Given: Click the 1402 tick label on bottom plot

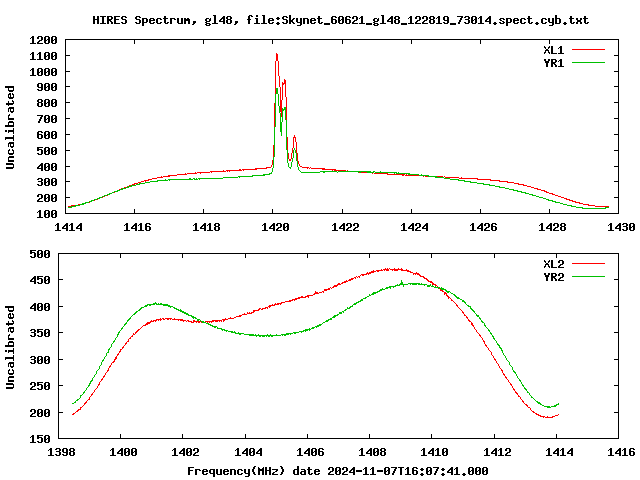Looking at the screenshot, I should tap(185, 452).
